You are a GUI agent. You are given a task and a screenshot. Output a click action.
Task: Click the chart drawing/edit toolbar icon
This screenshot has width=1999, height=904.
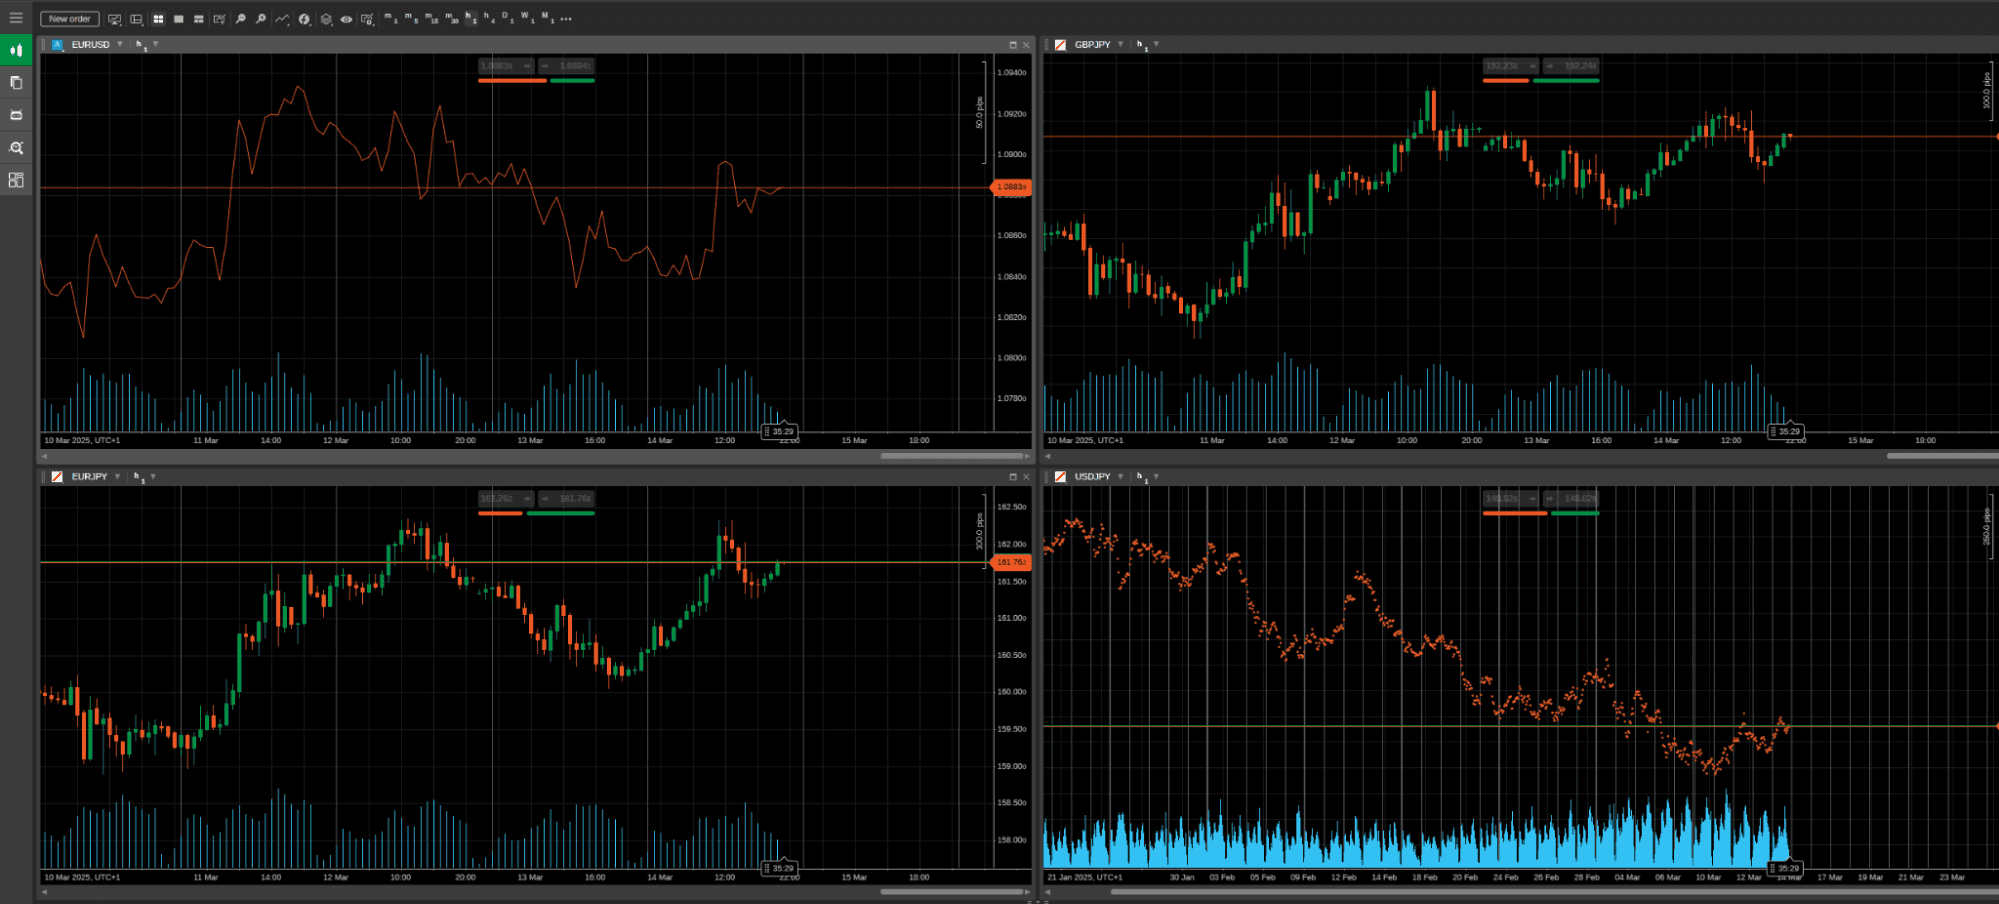point(219,19)
